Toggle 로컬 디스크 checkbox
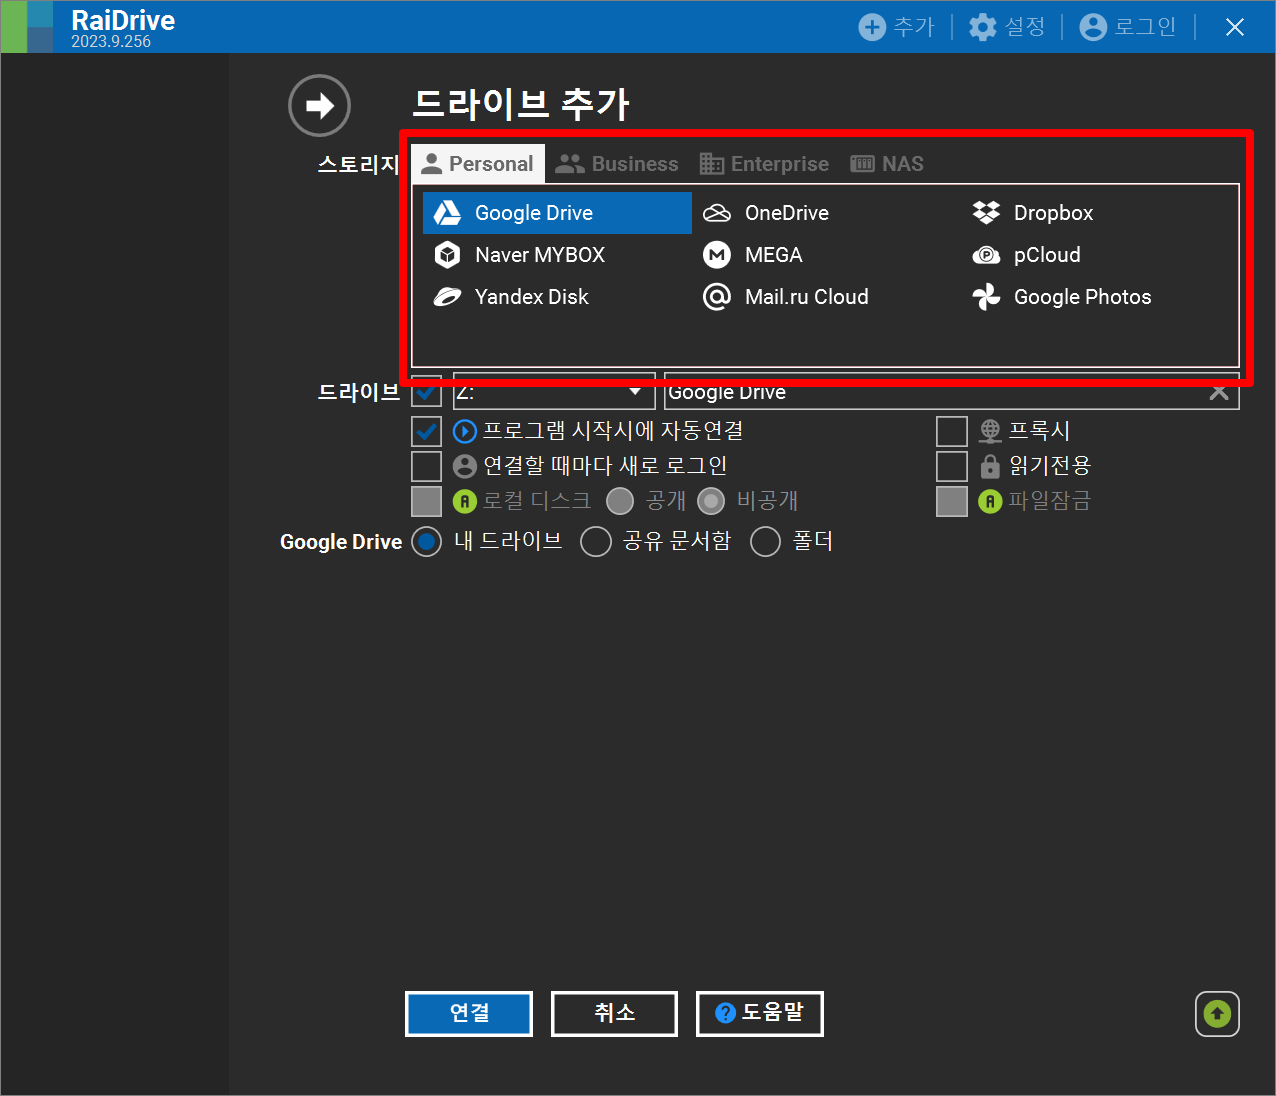1276x1096 pixels. pyautogui.click(x=427, y=501)
